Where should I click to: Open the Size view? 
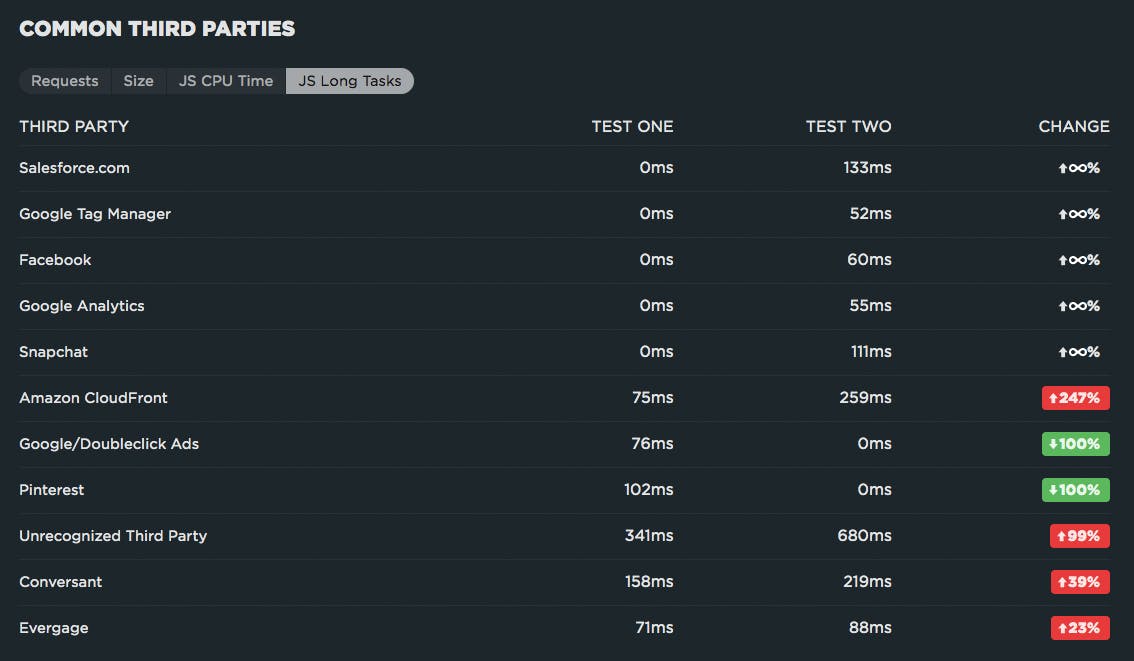[138, 81]
